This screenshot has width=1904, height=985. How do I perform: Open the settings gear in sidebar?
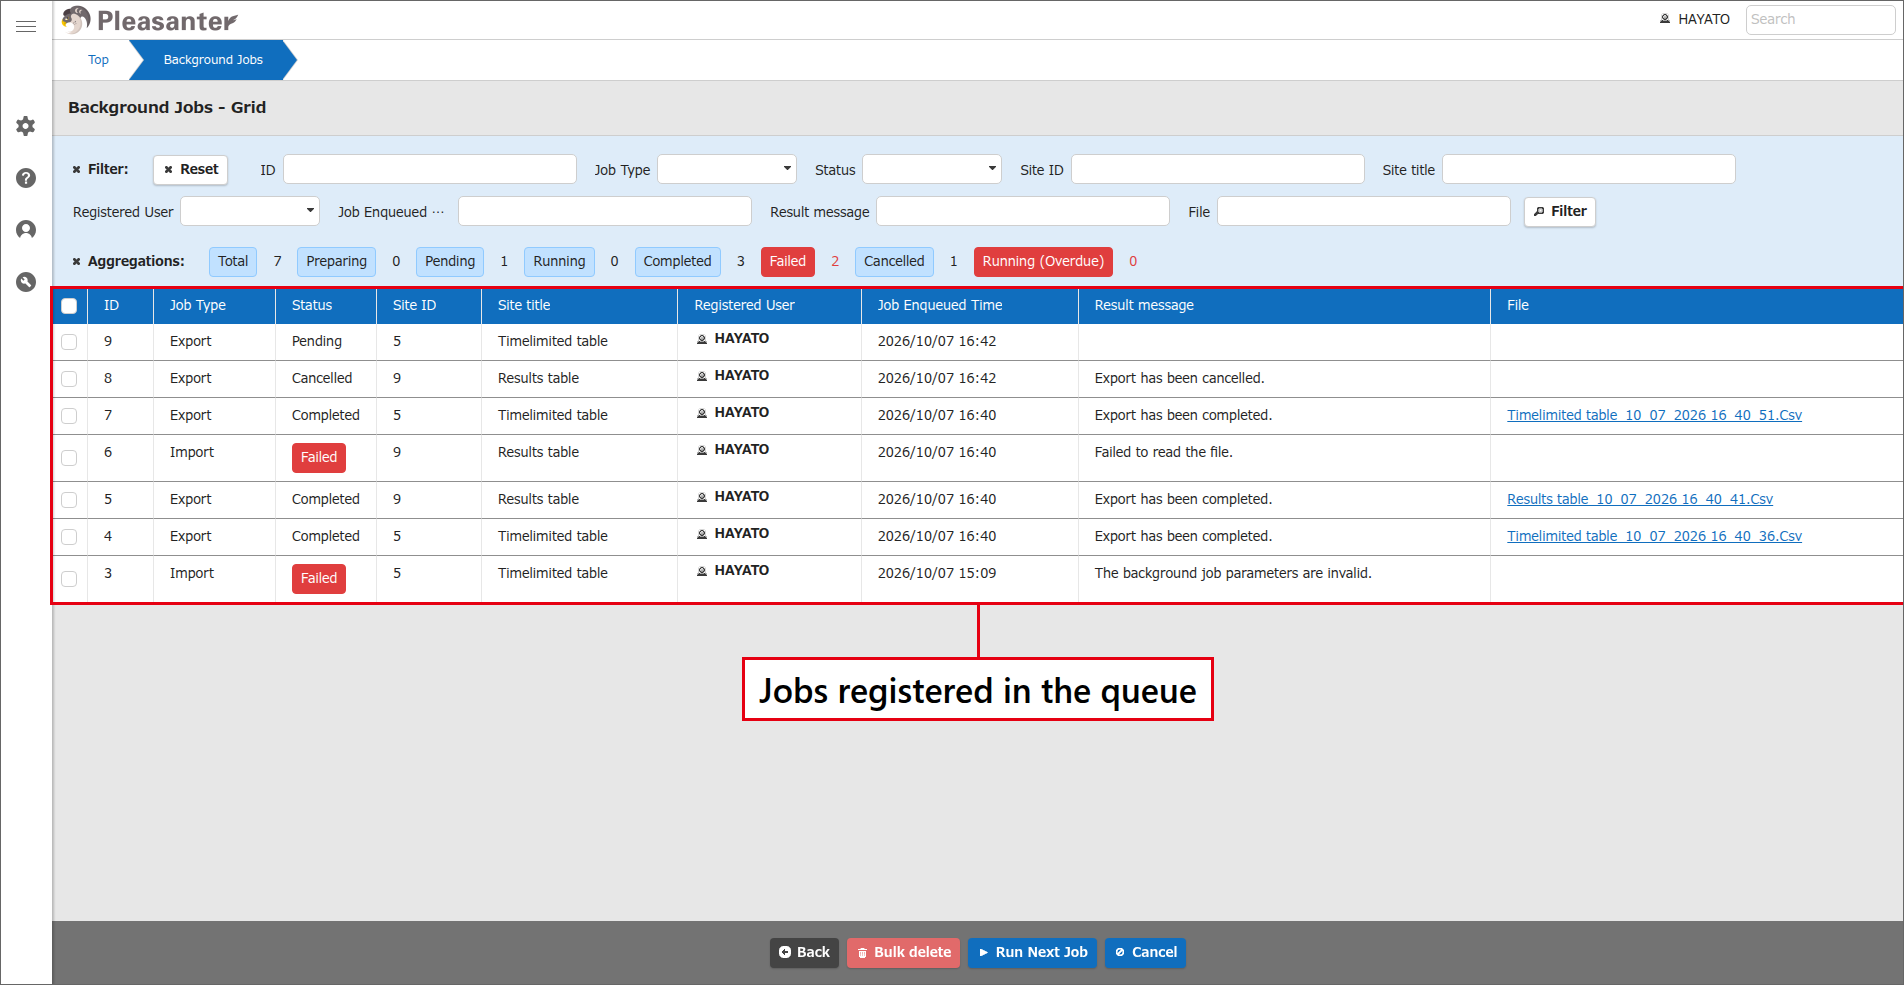point(26,126)
